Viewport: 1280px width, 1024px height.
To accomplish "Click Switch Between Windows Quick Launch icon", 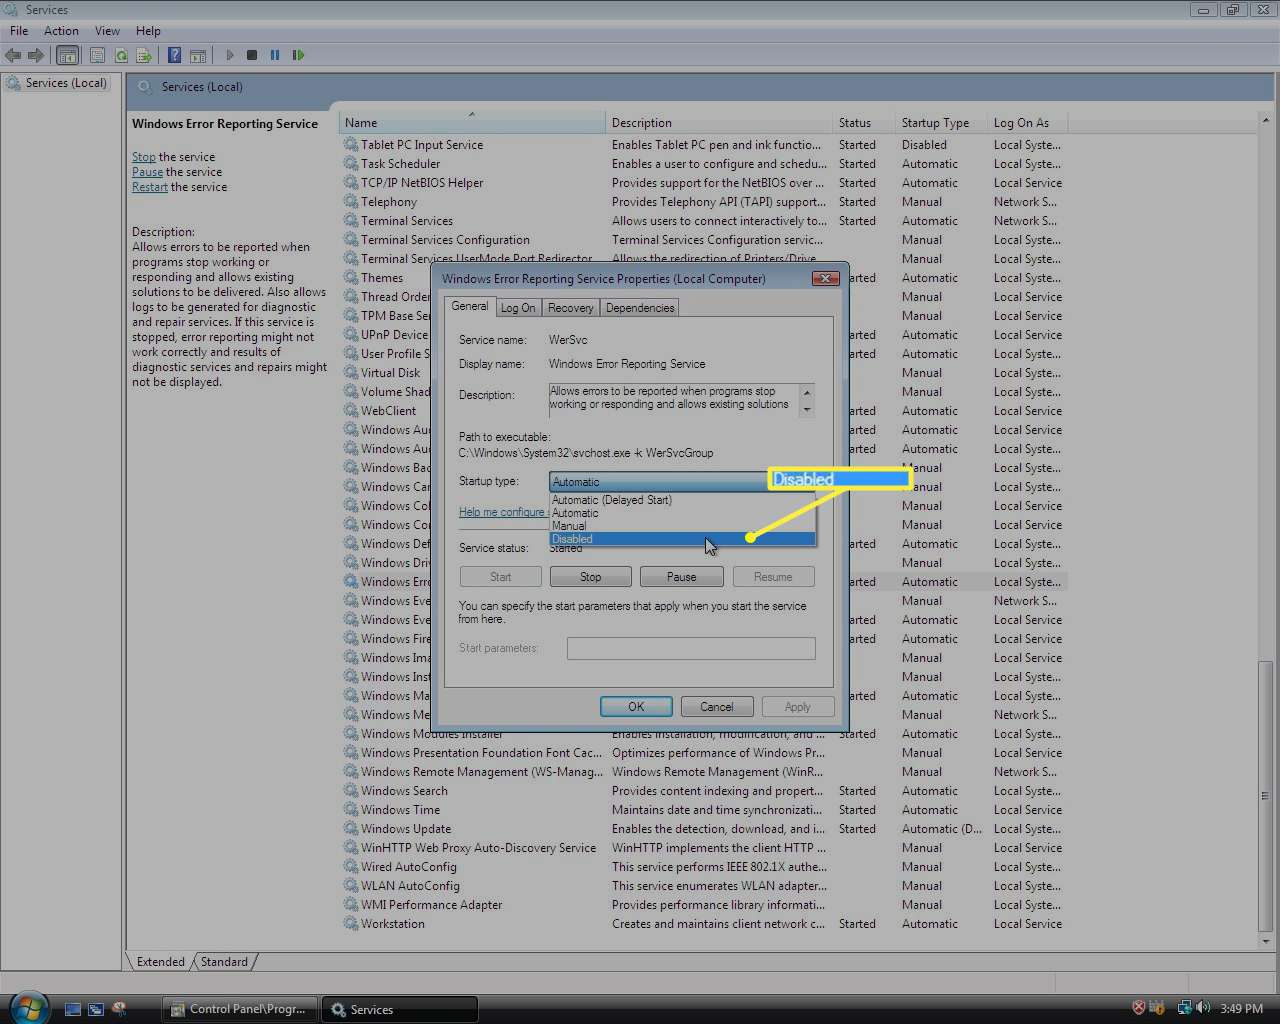I will click(x=96, y=1009).
